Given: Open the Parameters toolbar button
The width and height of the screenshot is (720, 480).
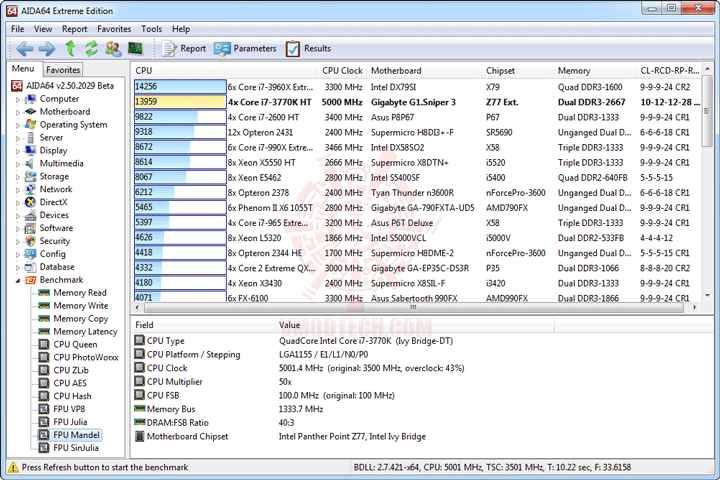Looking at the screenshot, I should (x=245, y=48).
